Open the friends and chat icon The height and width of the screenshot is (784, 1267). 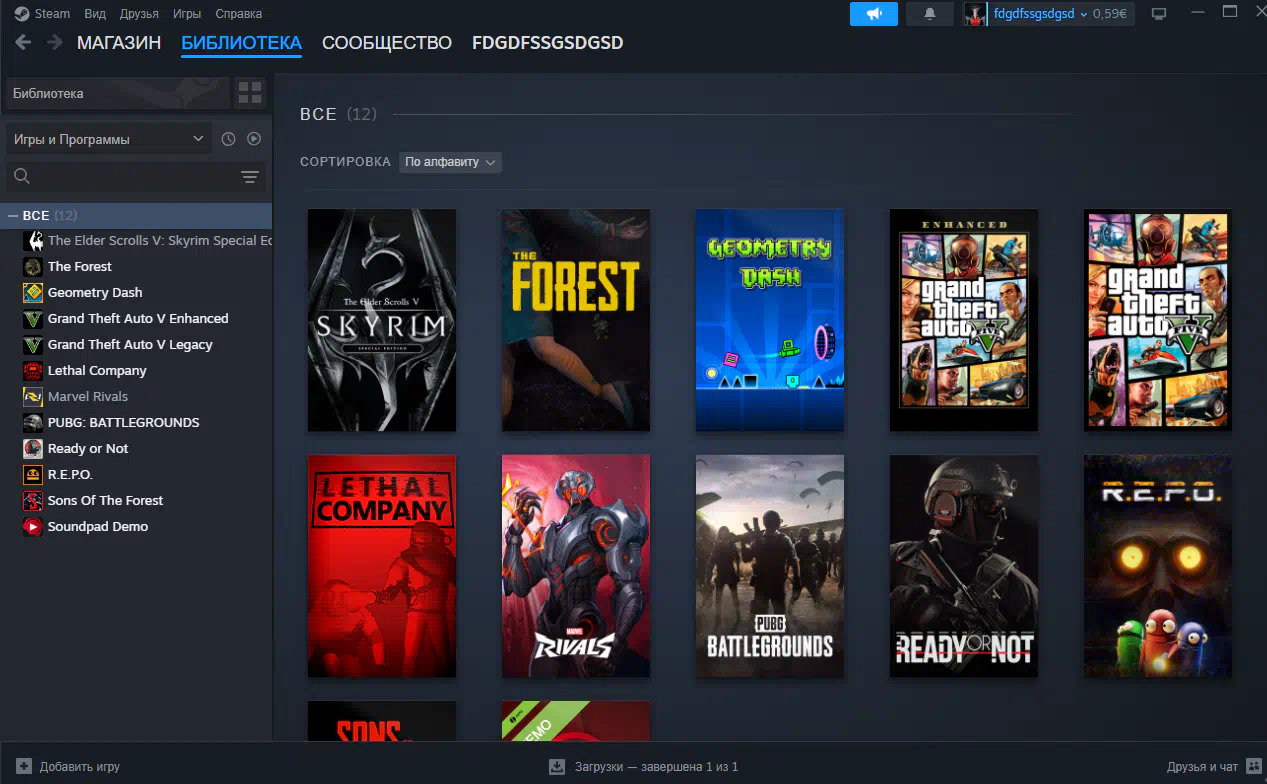[1253, 766]
